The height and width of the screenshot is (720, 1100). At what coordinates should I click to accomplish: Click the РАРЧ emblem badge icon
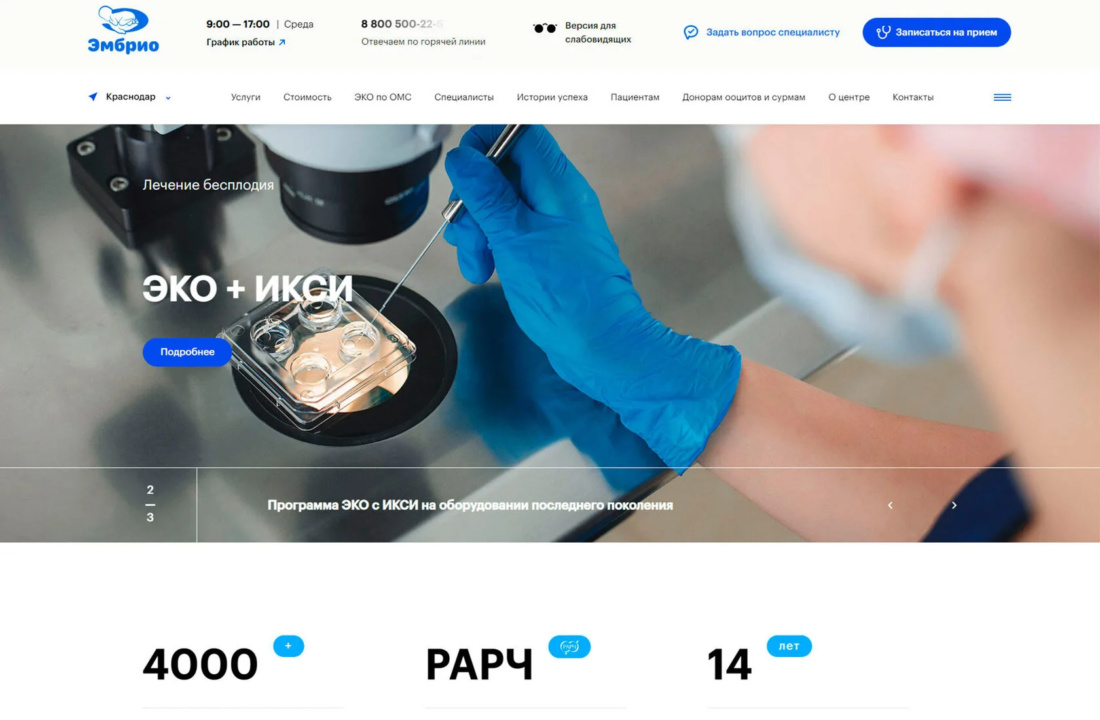click(569, 646)
